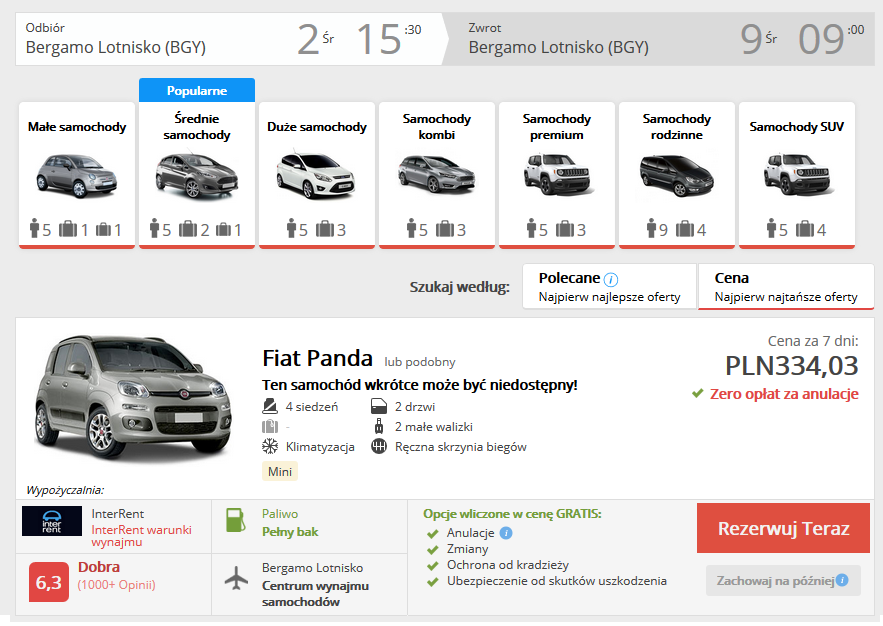883x626 pixels.
Task: Change the pickup time 15:30
Action: [x=389, y=39]
